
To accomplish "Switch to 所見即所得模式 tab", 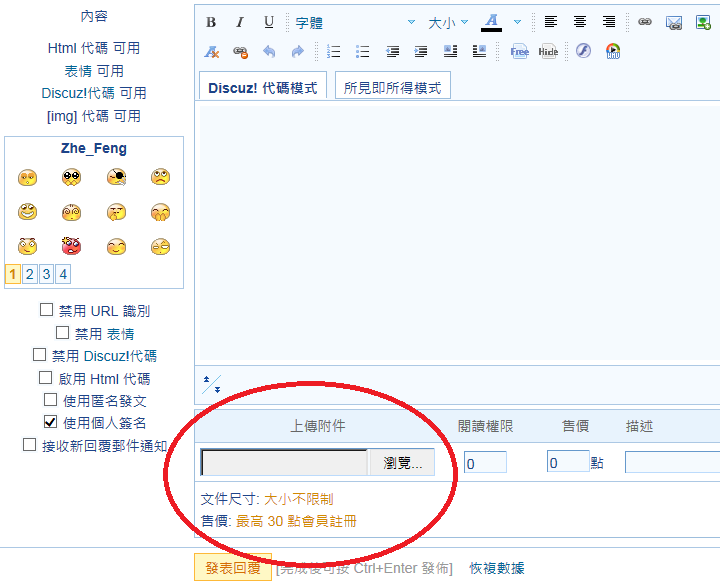I will pos(393,87).
